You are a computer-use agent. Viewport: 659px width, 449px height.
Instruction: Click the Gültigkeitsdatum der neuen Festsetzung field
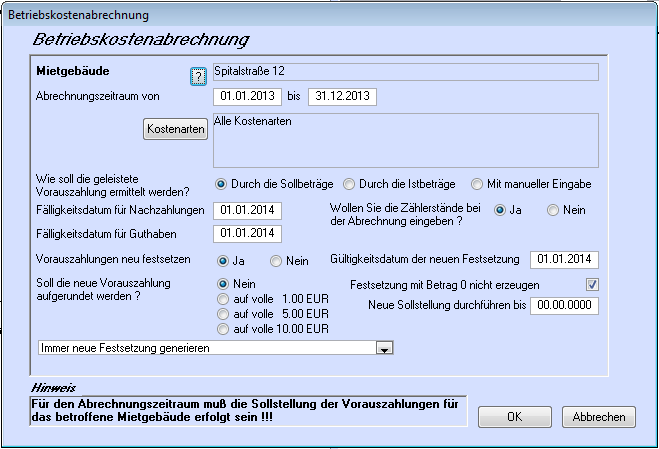pyautogui.click(x=564, y=260)
